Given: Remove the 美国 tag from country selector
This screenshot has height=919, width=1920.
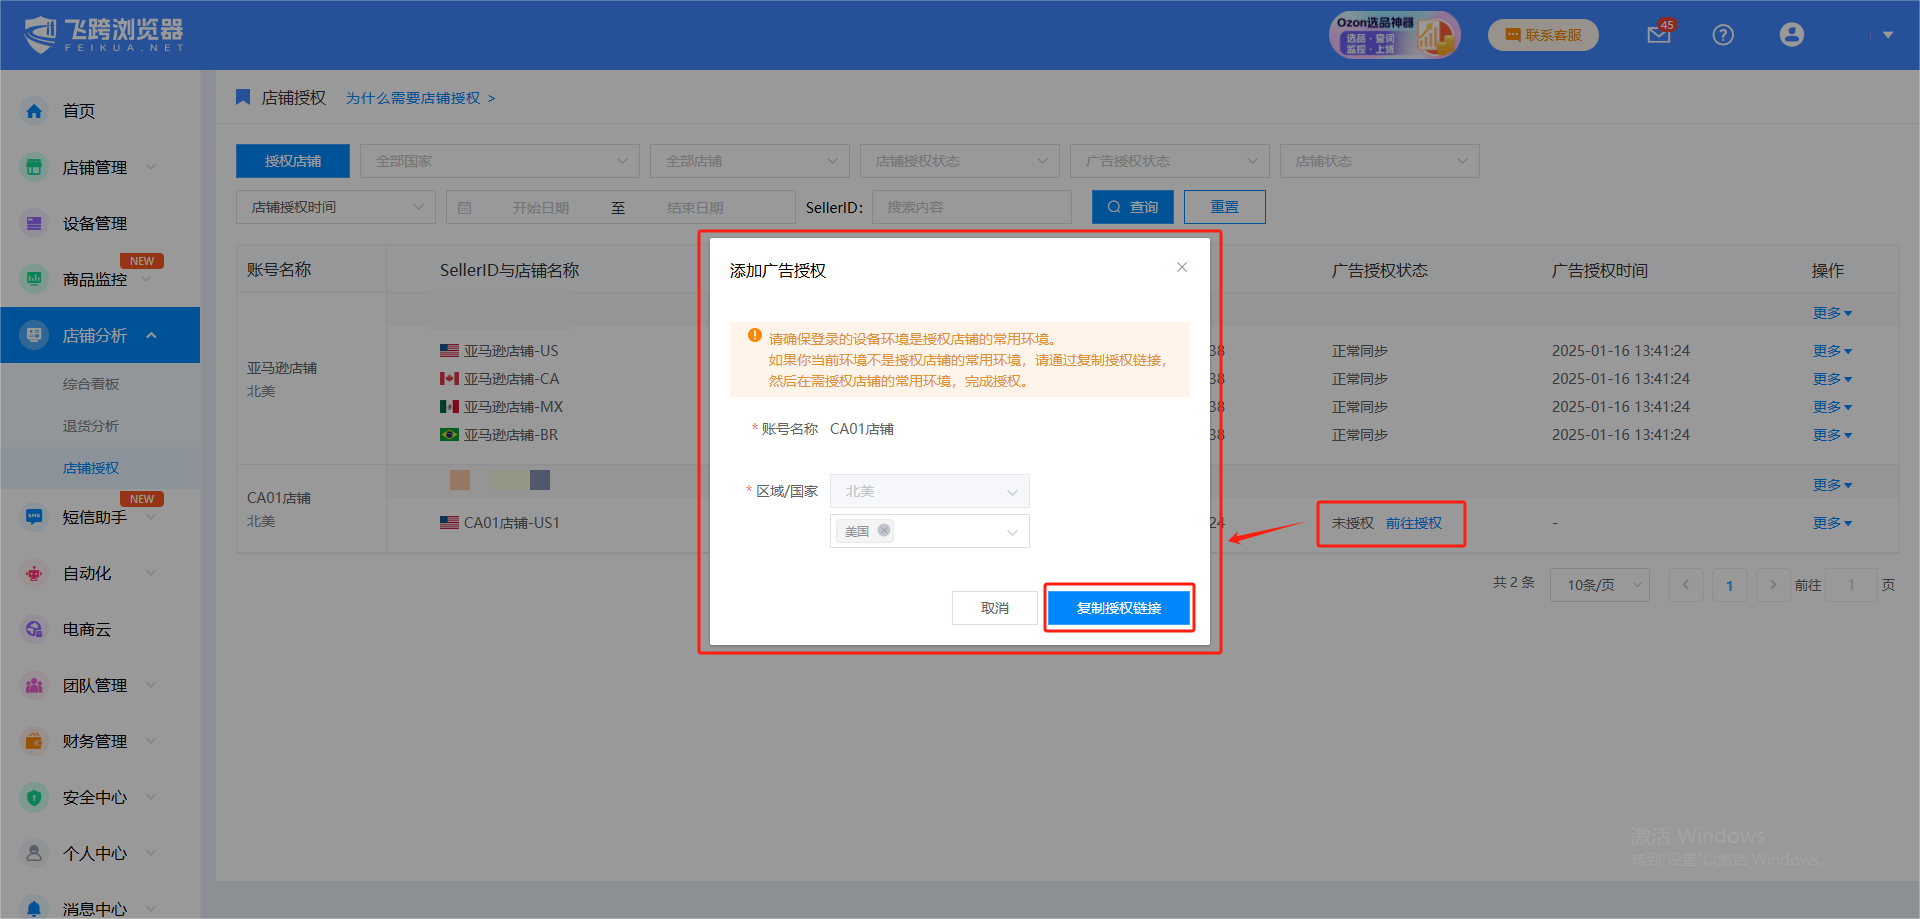Looking at the screenshot, I should click(884, 530).
